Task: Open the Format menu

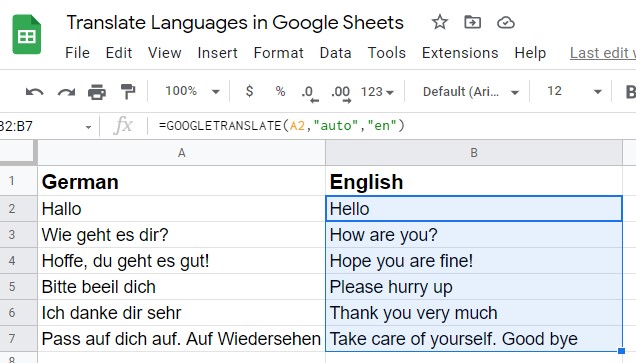Action: tap(279, 53)
